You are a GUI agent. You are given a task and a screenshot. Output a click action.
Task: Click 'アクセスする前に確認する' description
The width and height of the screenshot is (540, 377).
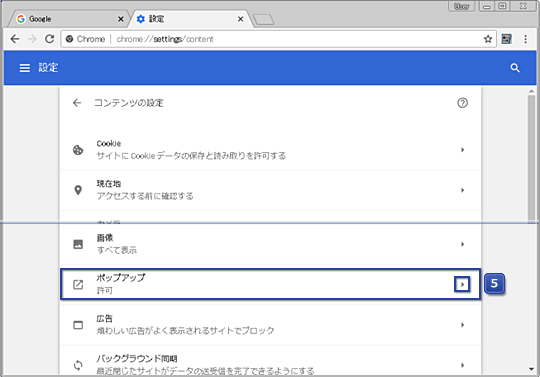tap(145, 196)
